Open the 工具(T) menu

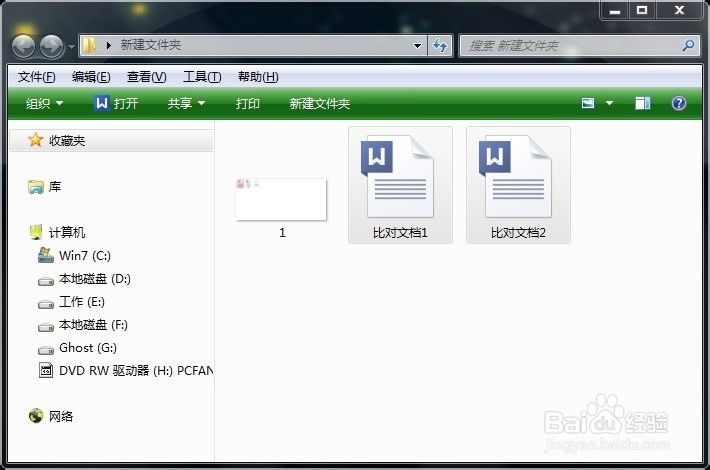(202, 77)
